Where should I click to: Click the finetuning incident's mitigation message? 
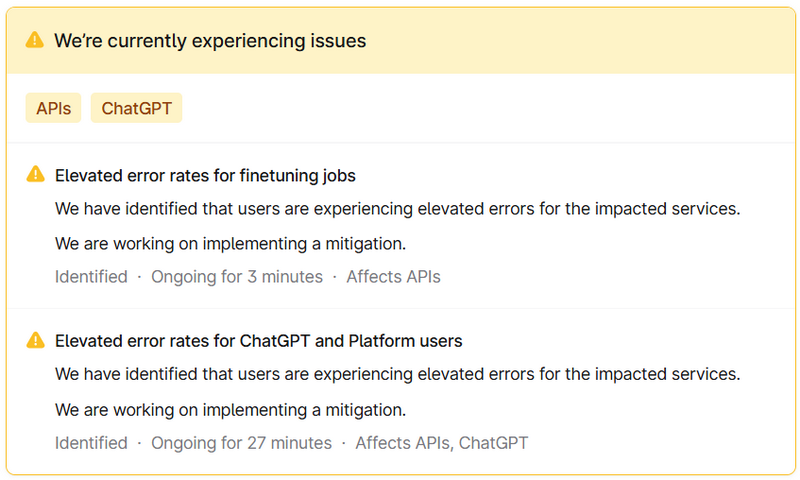click(230, 243)
